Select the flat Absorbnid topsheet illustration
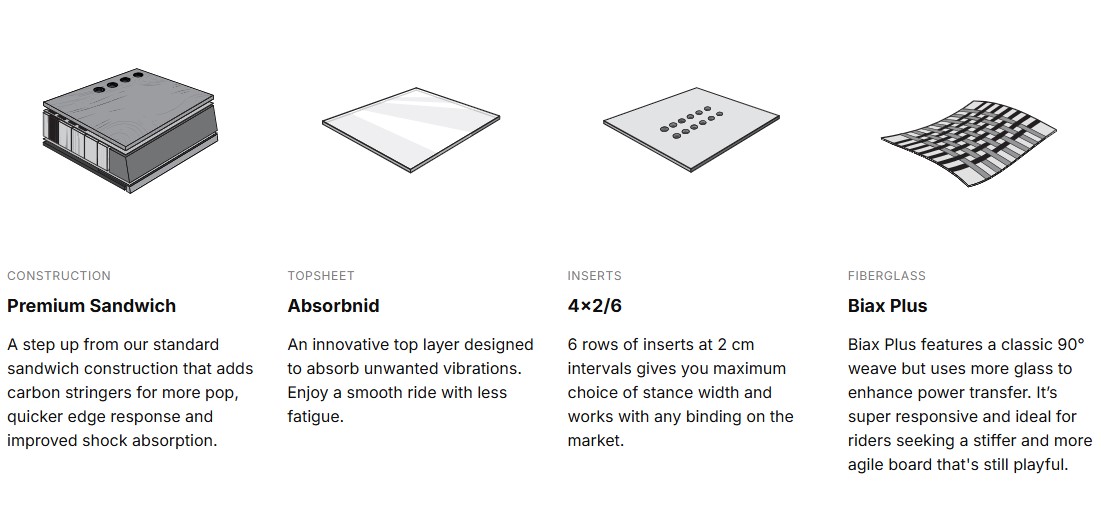Image resolution: width=1107 pixels, height=508 pixels. (x=410, y=127)
